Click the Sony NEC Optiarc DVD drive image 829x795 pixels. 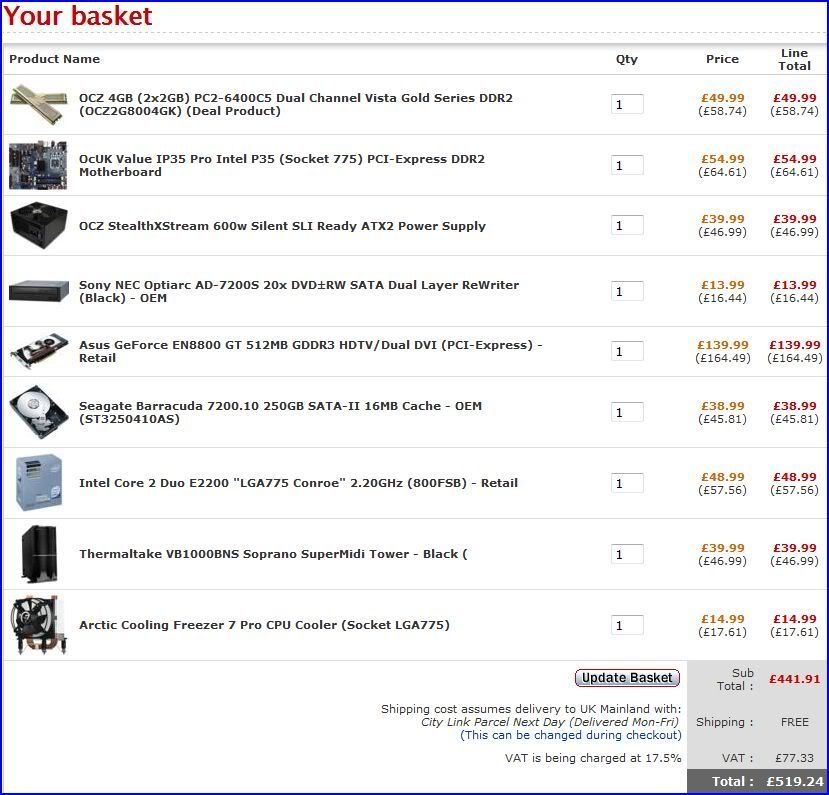click(x=39, y=291)
